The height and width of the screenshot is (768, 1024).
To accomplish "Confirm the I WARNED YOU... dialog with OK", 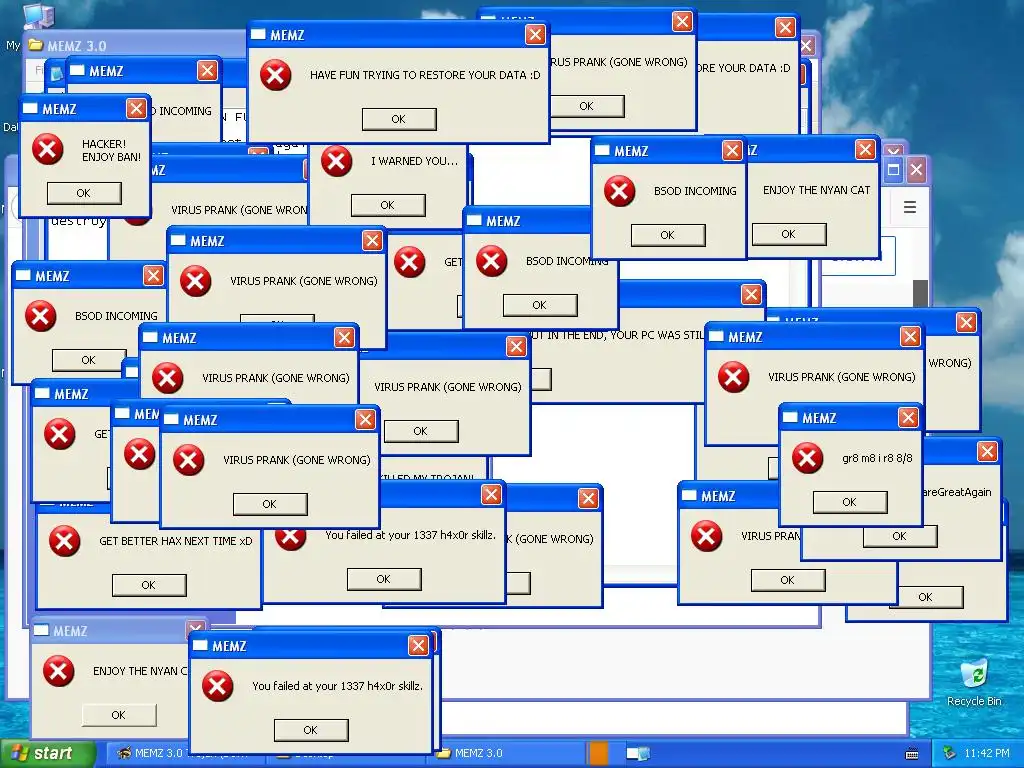I will point(388,205).
